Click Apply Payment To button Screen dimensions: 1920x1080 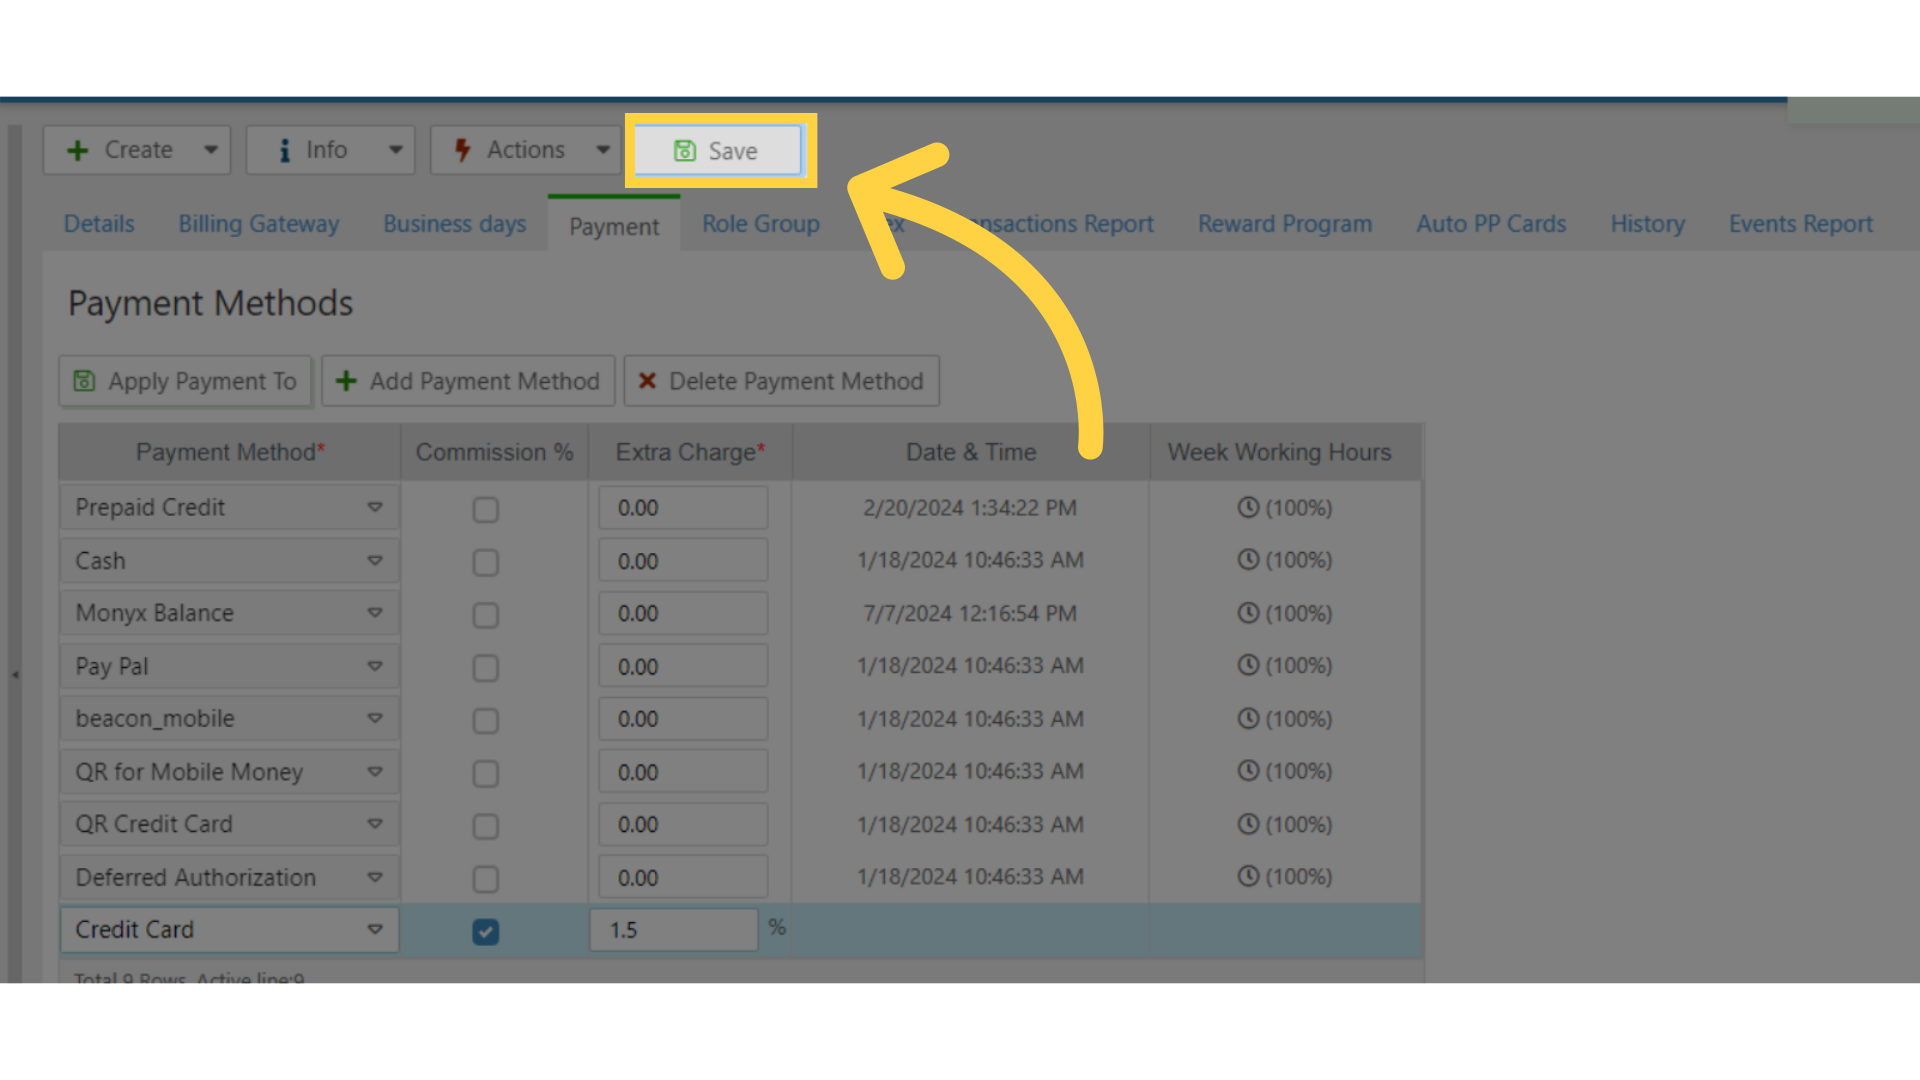click(185, 381)
